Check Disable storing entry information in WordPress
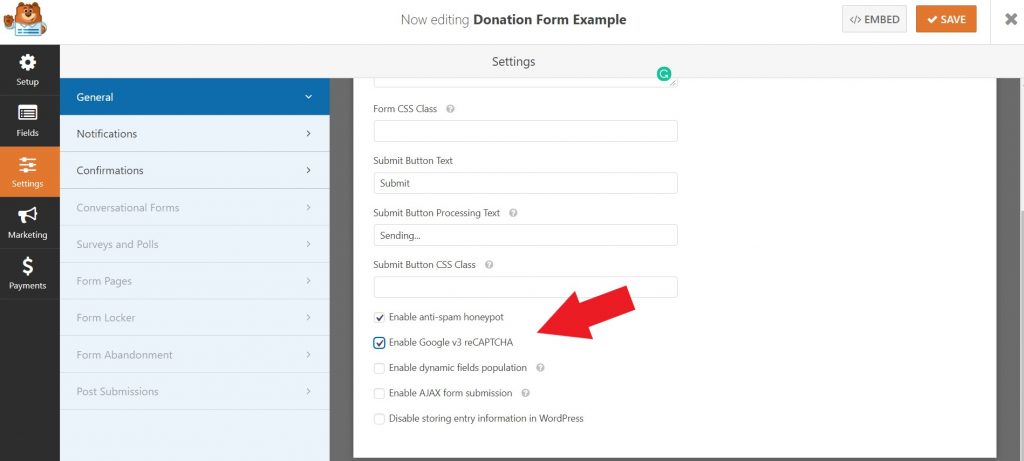1024x461 pixels. (x=379, y=419)
